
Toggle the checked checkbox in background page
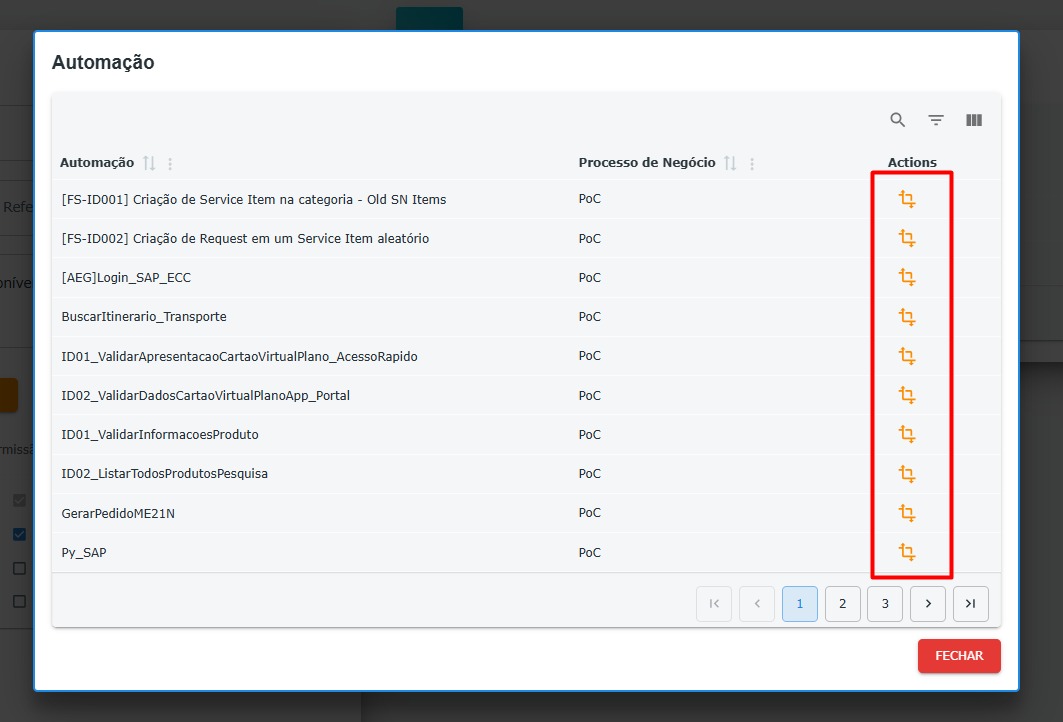(20, 534)
